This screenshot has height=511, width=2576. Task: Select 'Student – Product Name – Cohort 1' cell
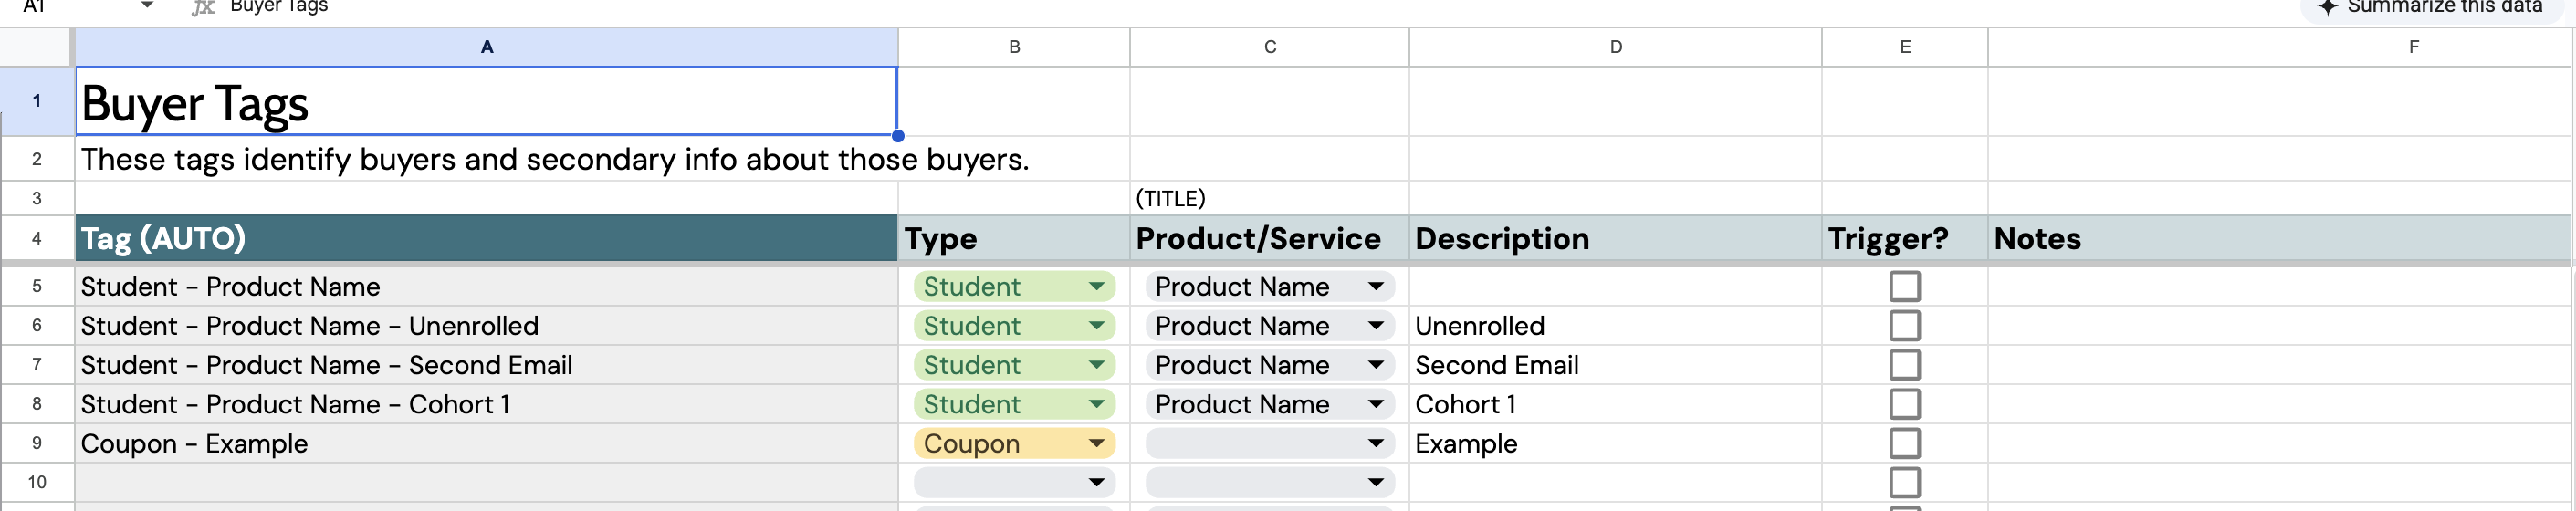486,404
